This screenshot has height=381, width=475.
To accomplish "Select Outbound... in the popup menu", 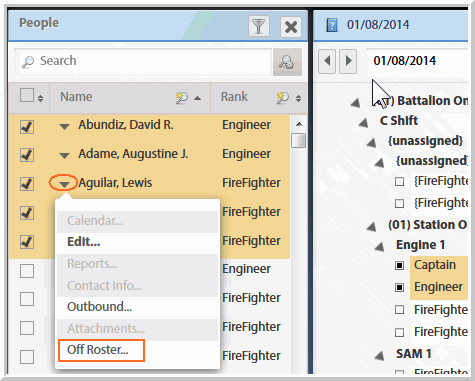I will (x=99, y=307).
